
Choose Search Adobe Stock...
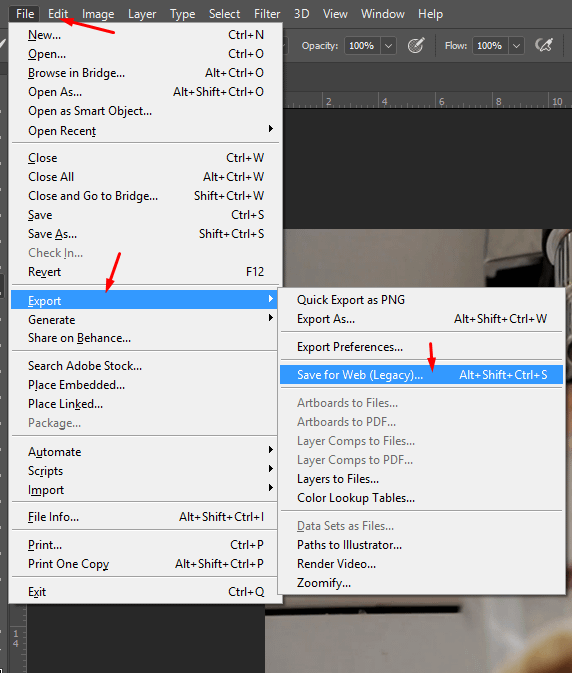[x=146, y=366]
